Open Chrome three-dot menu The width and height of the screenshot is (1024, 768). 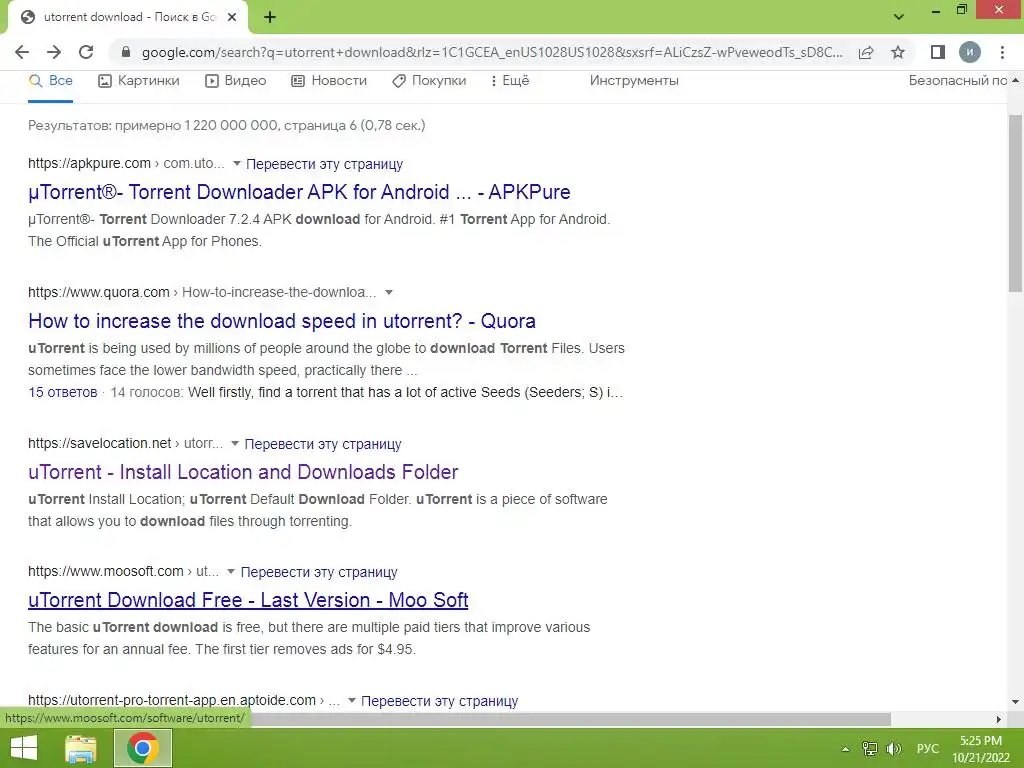pos(1002,52)
